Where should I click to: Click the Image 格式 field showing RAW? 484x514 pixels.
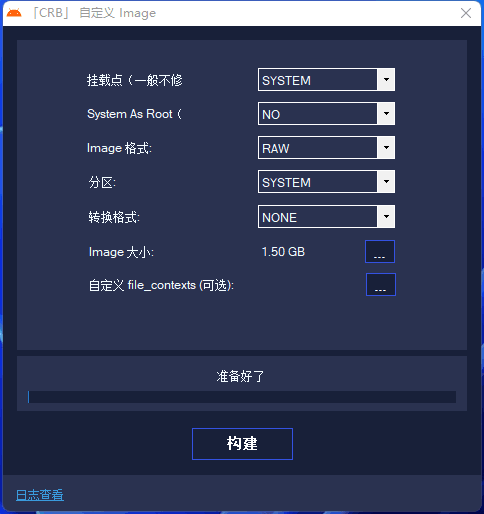326,147
